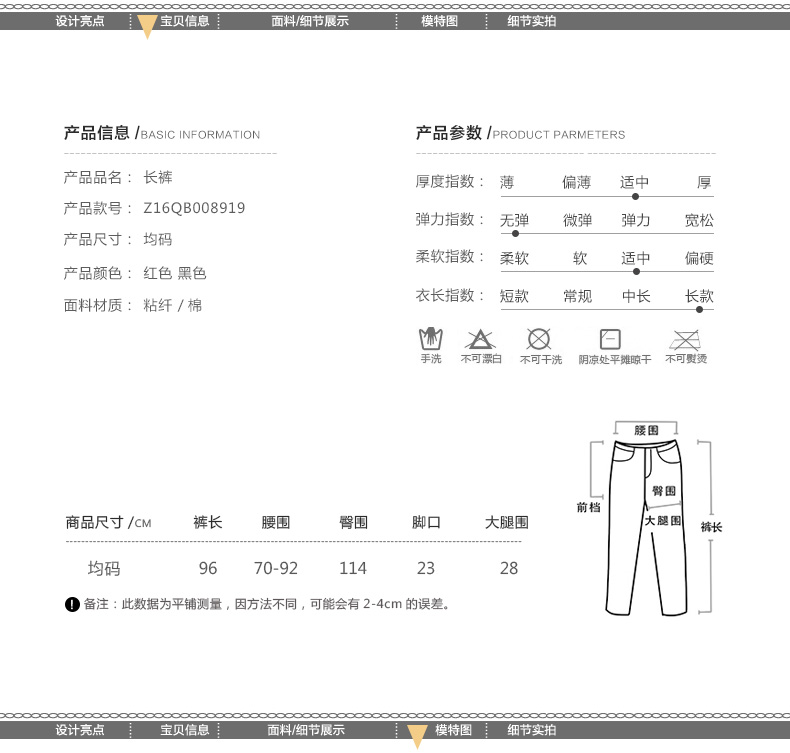
Task: Click the product model number Z16QB008919
Action: tap(194, 208)
